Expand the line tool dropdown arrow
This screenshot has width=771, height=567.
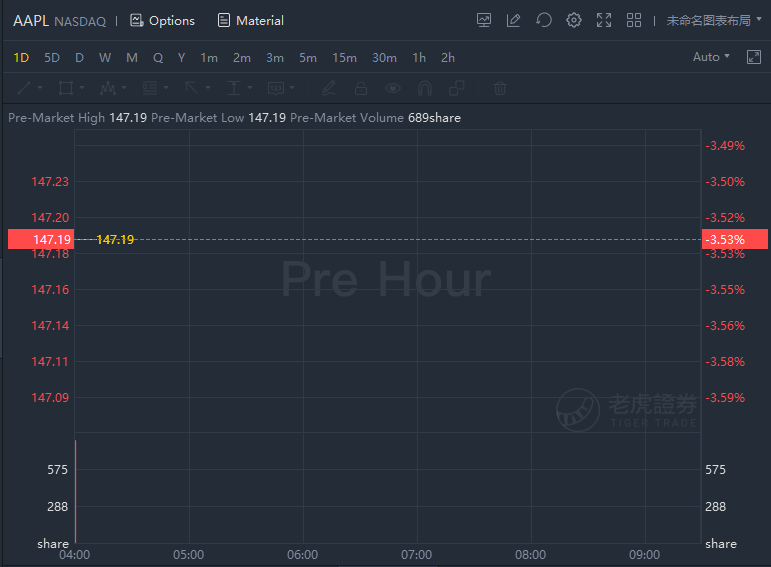point(40,88)
